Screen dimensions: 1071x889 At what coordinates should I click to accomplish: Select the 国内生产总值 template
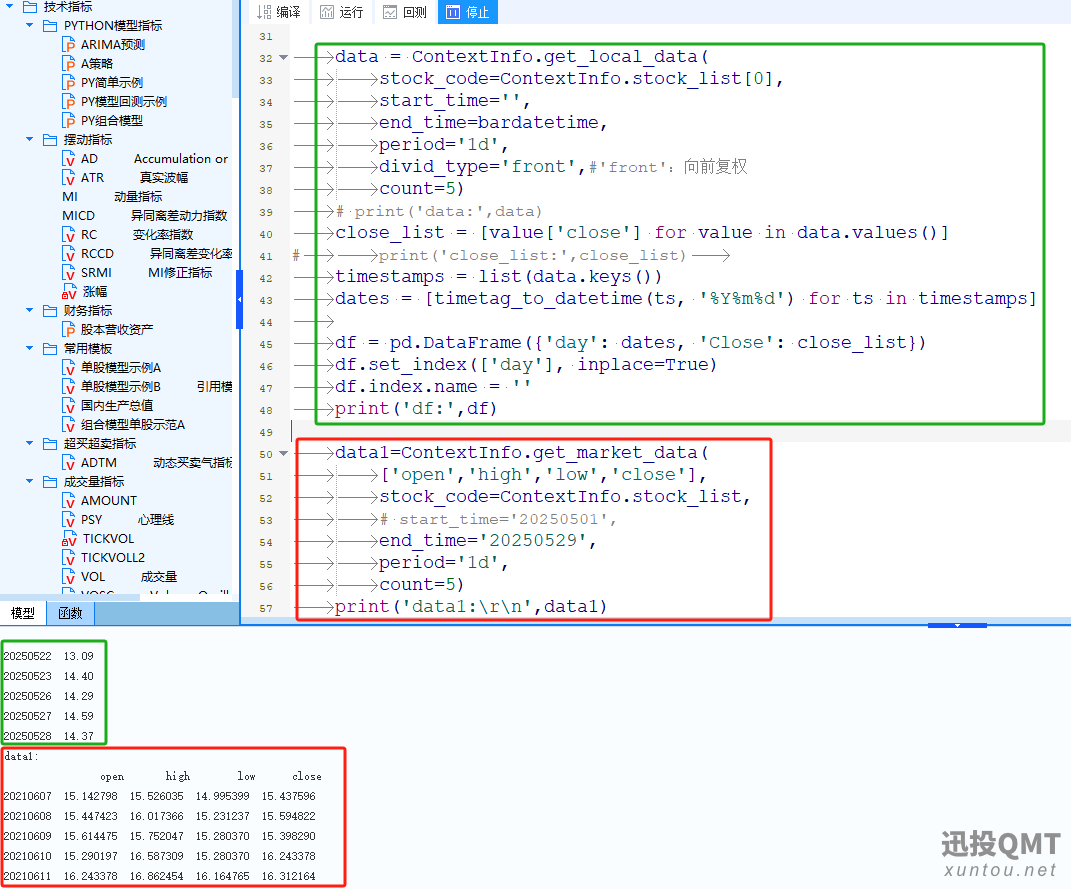116,405
